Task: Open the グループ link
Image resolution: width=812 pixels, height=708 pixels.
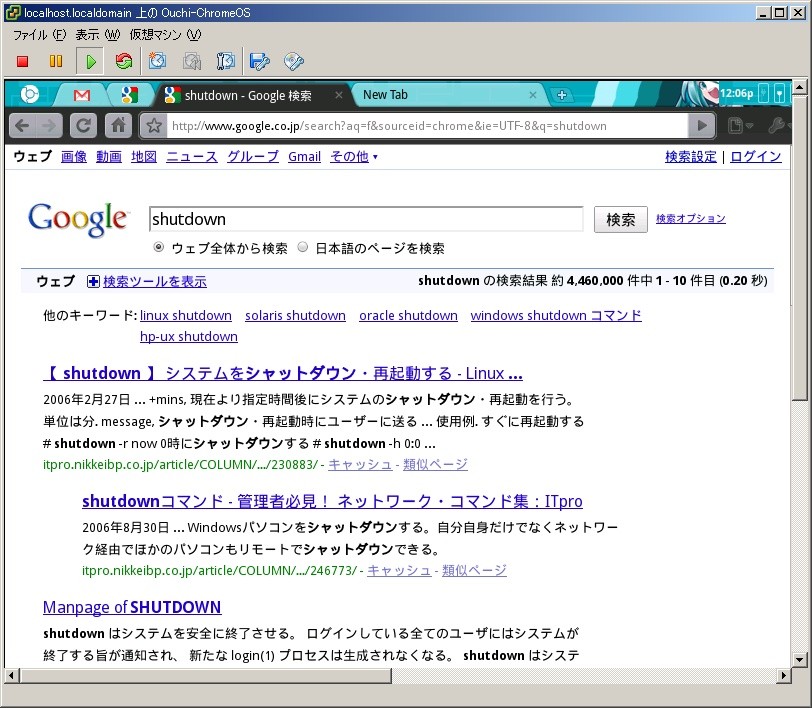Action: [253, 156]
